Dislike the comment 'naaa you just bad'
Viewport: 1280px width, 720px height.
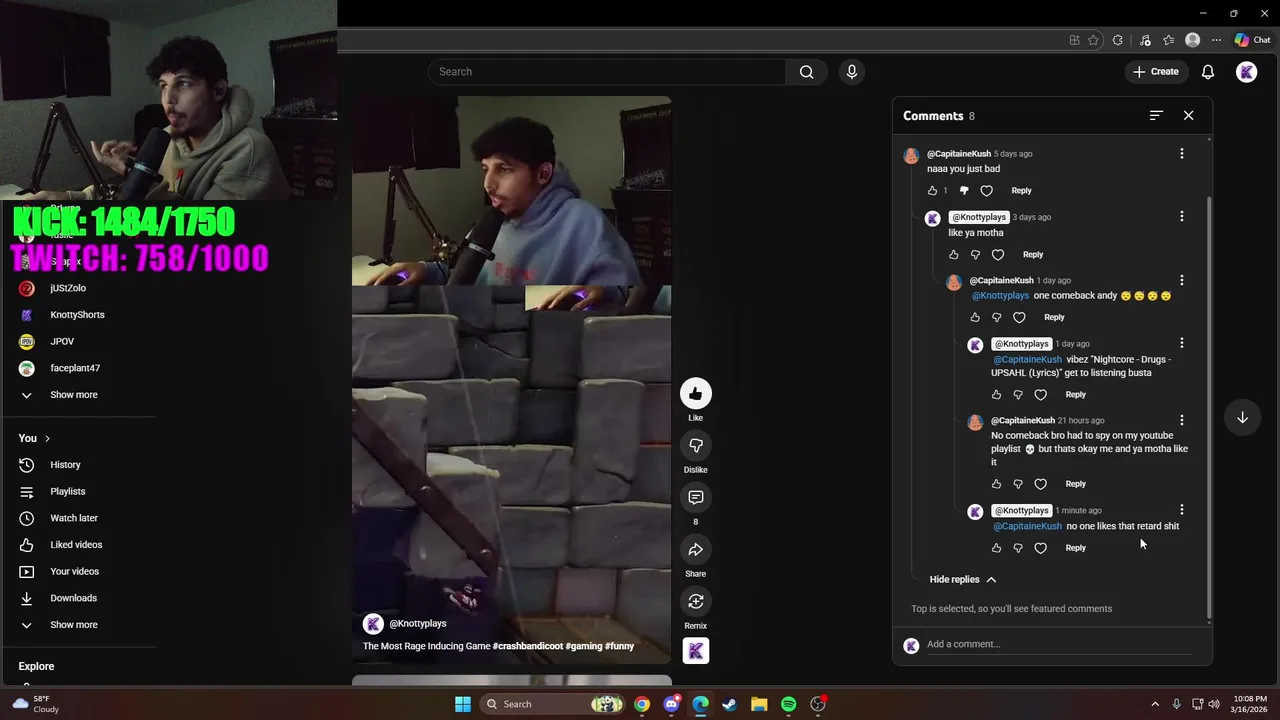(964, 191)
